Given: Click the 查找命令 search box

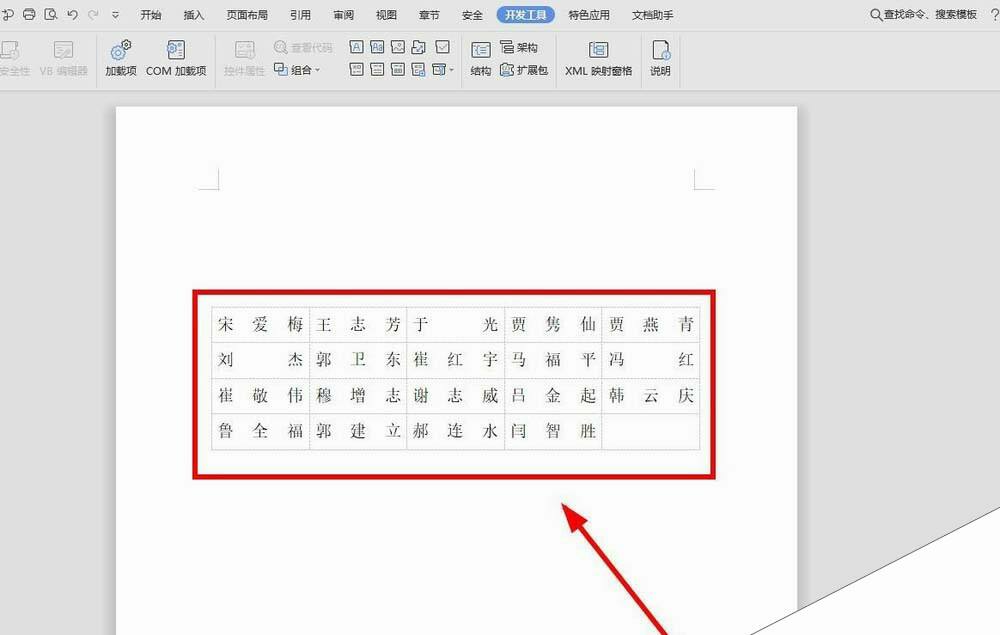Looking at the screenshot, I should tap(923, 15).
